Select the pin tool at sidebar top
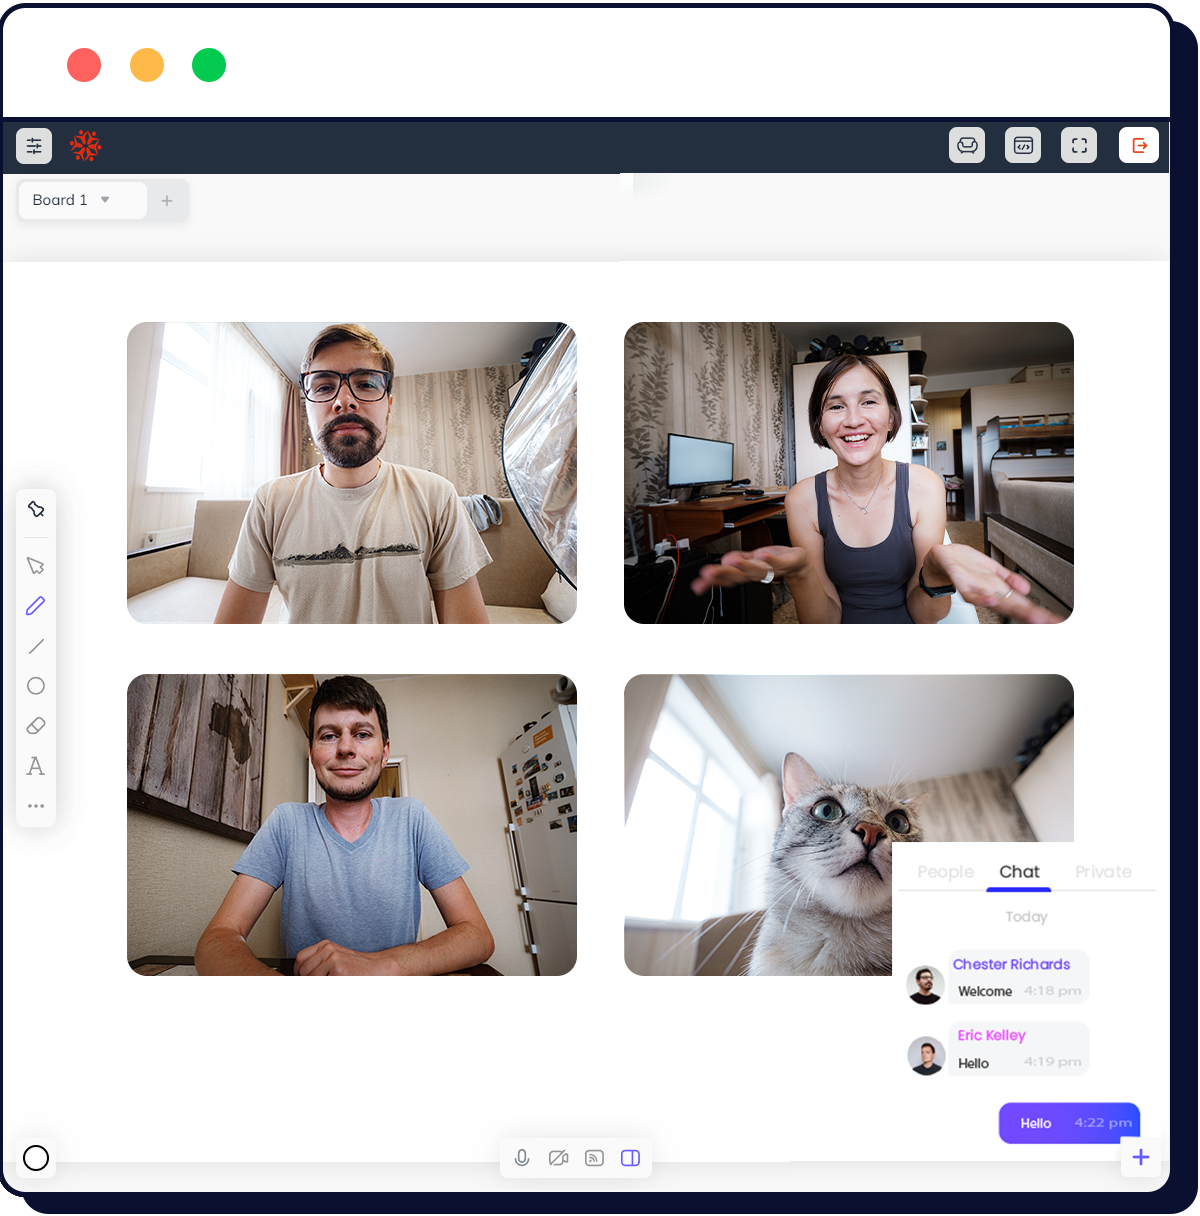The image size is (1200, 1216). click(36, 508)
